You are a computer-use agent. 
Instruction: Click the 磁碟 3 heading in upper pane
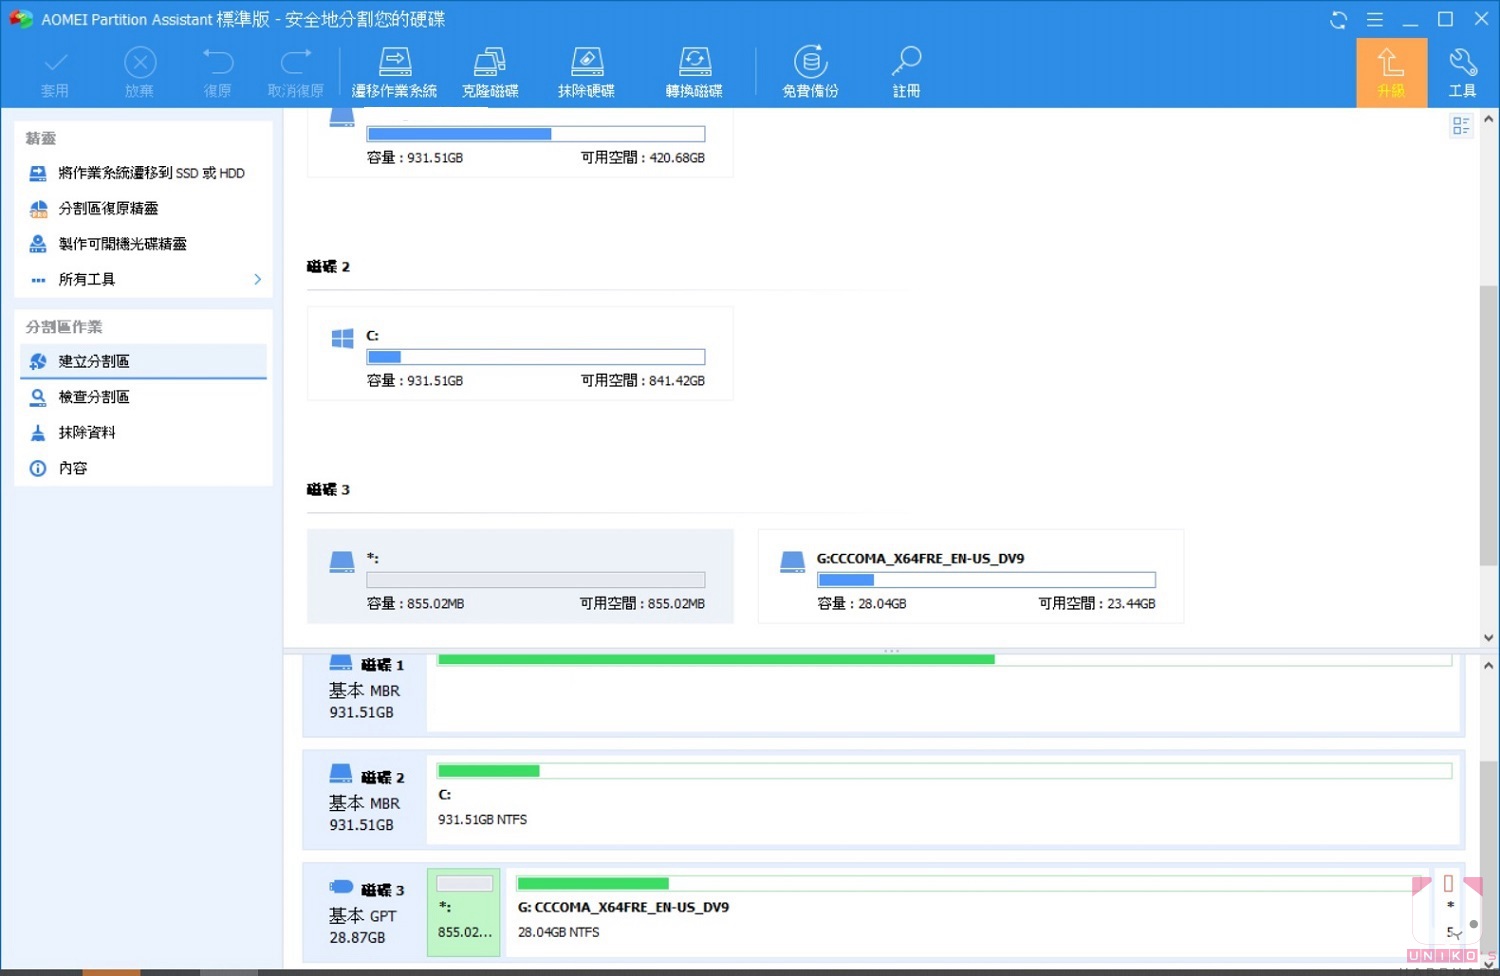point(328,490)
